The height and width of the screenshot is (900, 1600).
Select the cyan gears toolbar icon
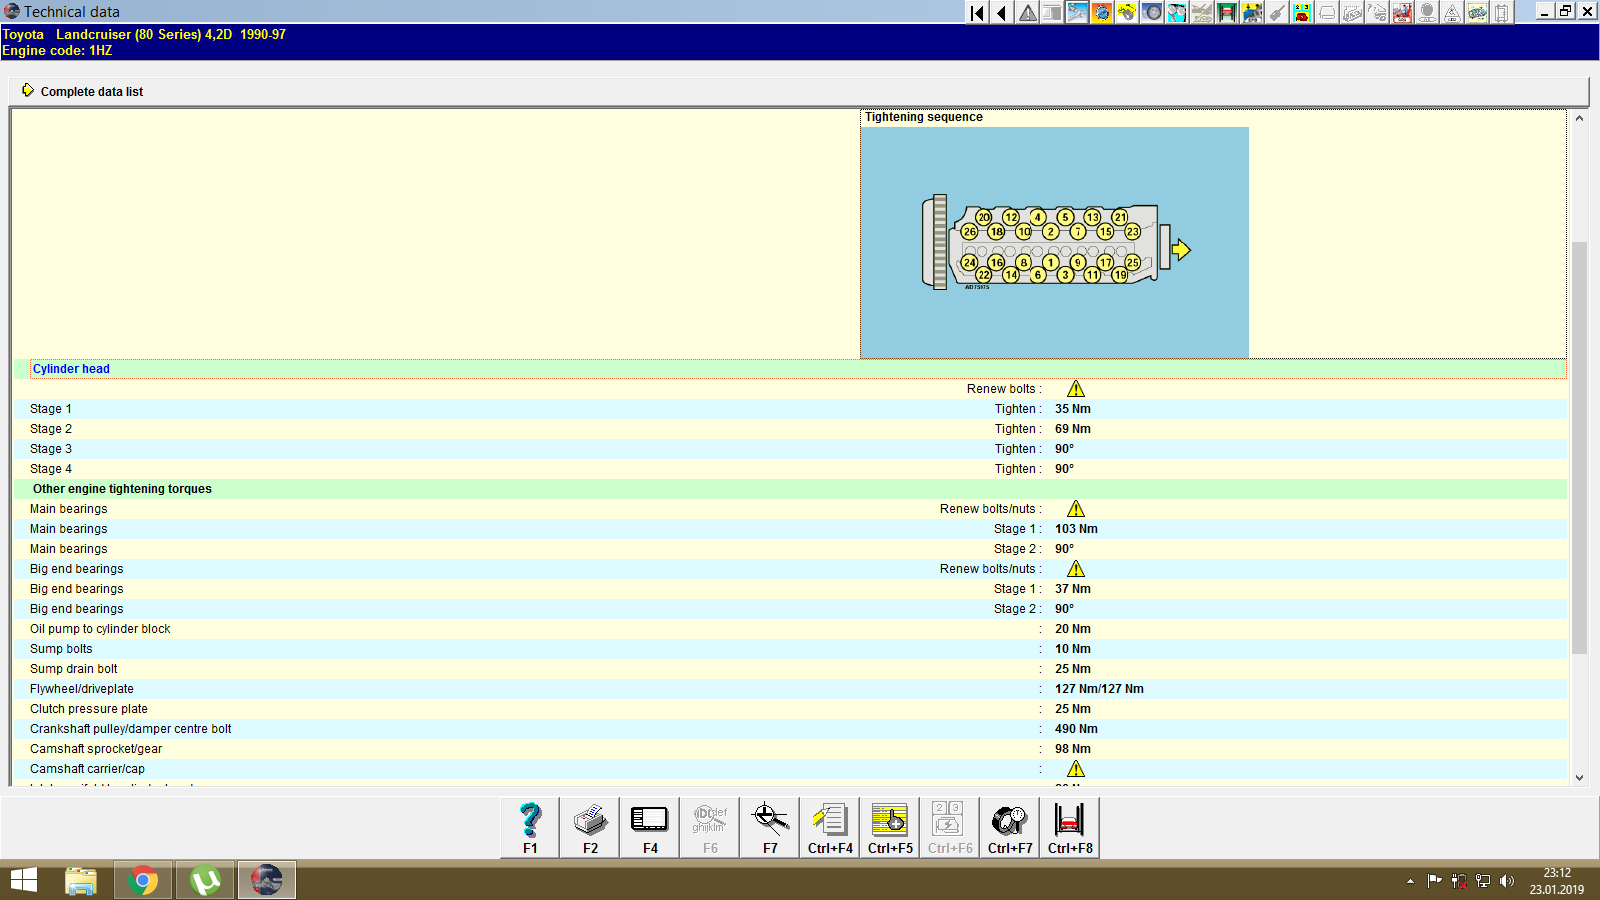(x=1177, y=12)
